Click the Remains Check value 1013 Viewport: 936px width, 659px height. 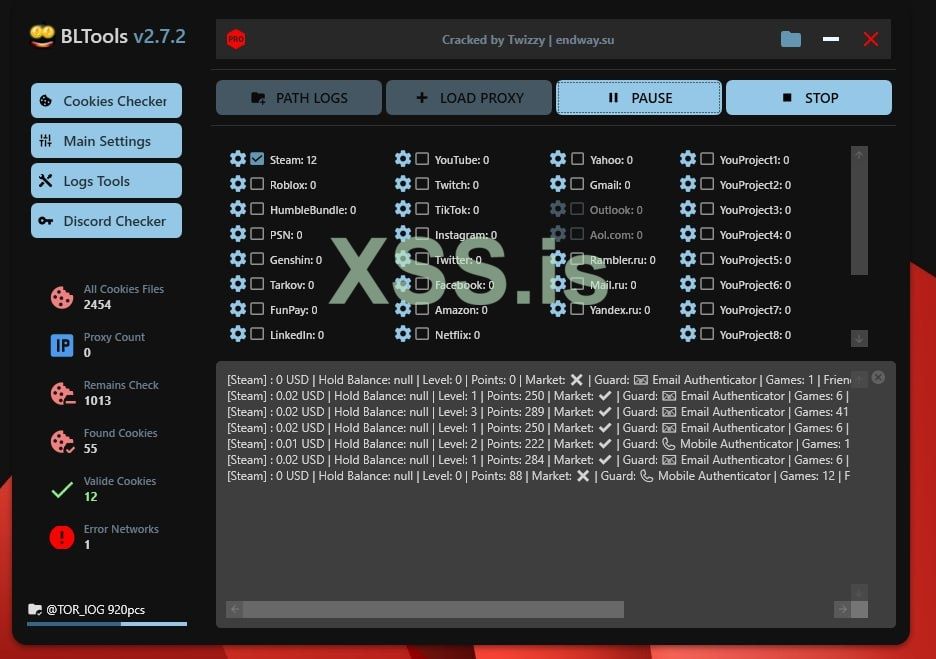point(97,401)
